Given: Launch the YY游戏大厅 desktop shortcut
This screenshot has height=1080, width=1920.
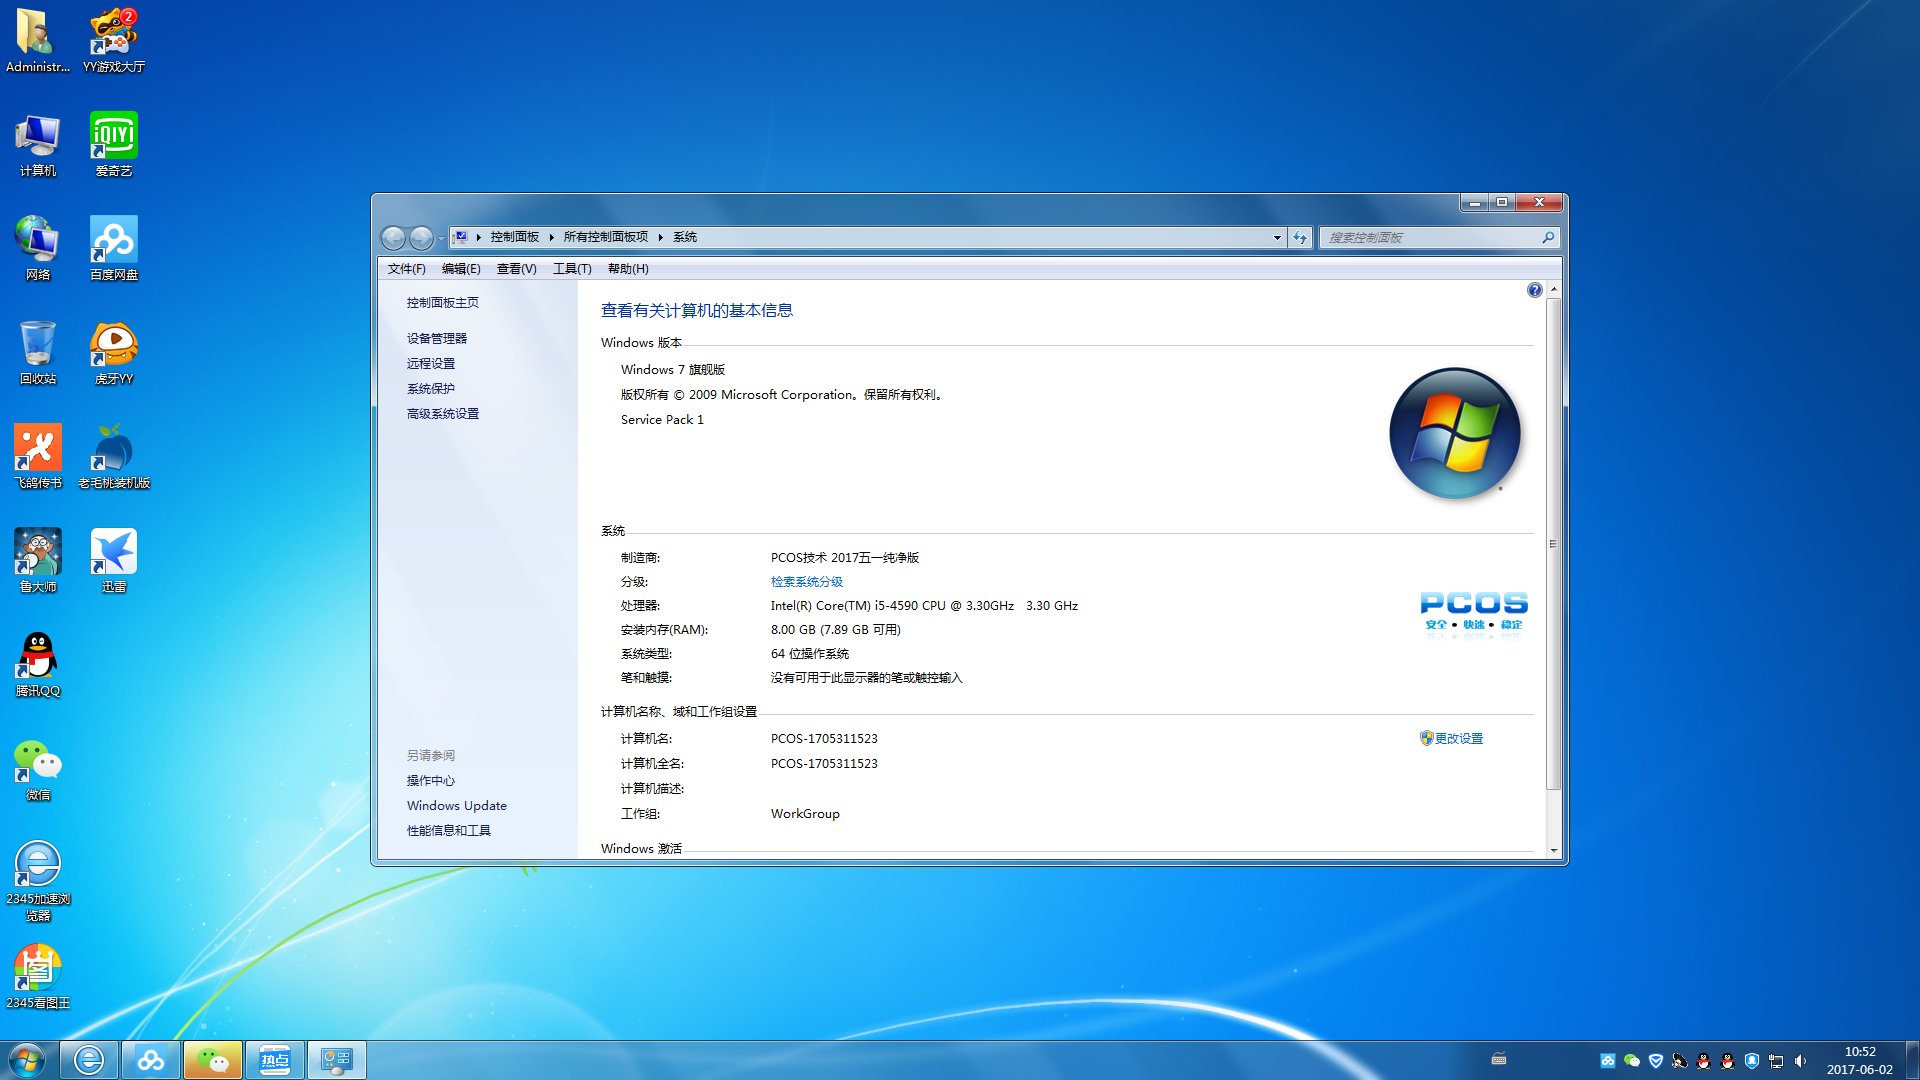Looking at the screenshot, I should [x=114, y=40].
